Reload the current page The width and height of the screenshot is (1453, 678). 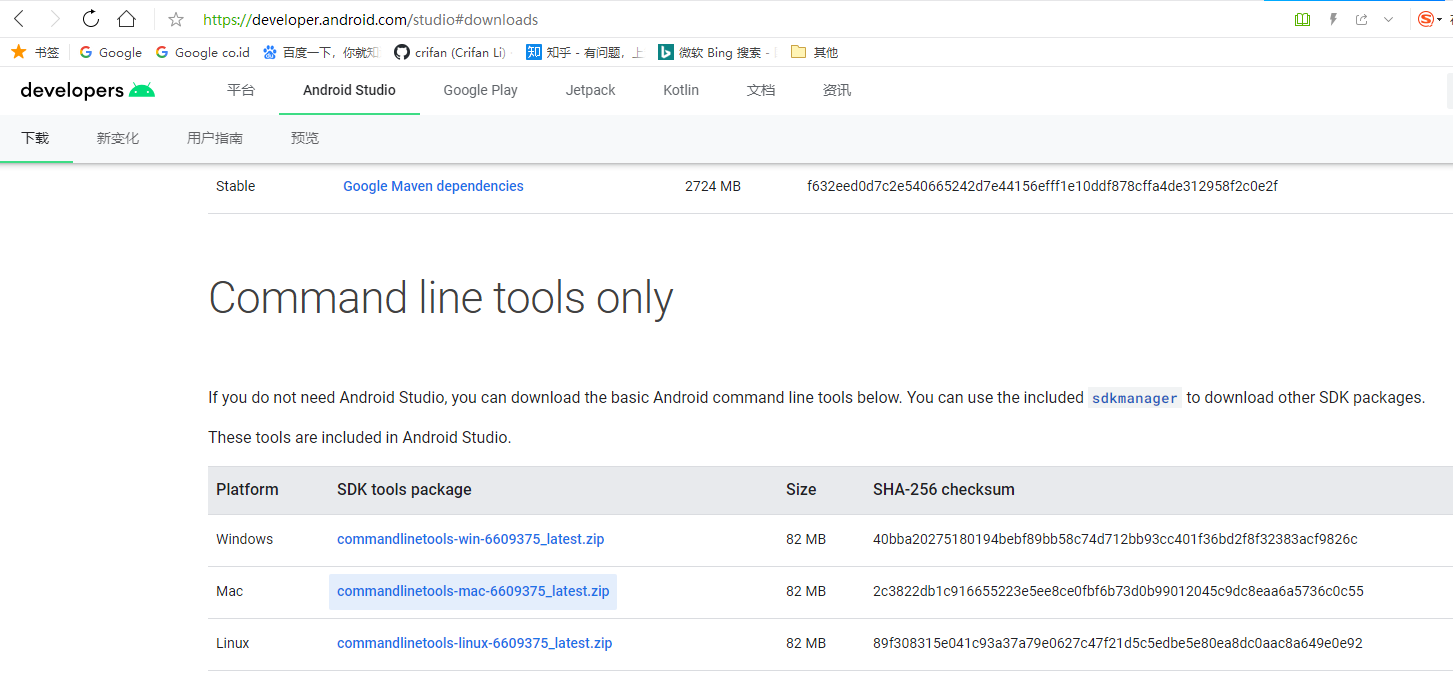[x=91, y=19]
